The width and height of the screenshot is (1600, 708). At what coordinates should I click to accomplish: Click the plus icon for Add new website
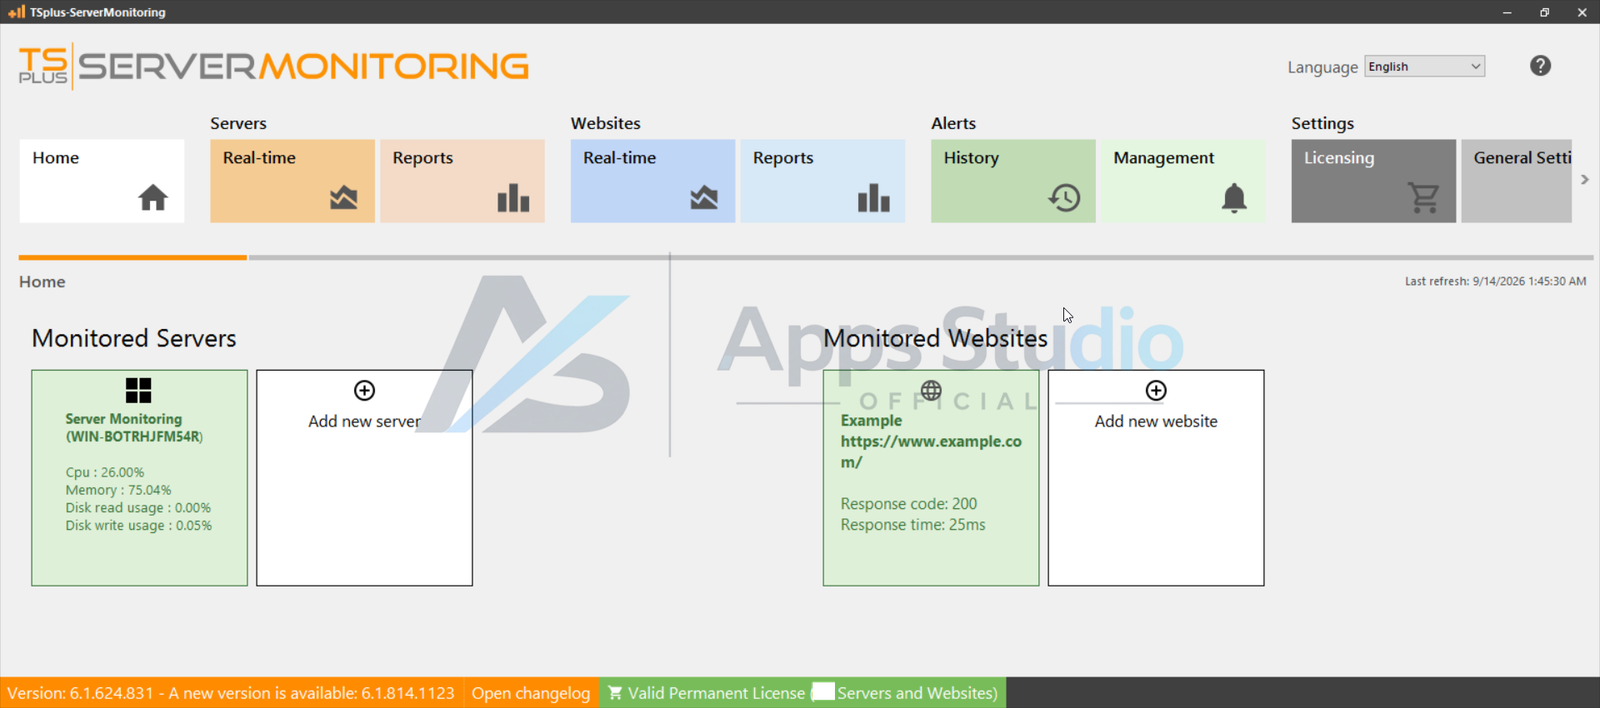click(1156, 390)
